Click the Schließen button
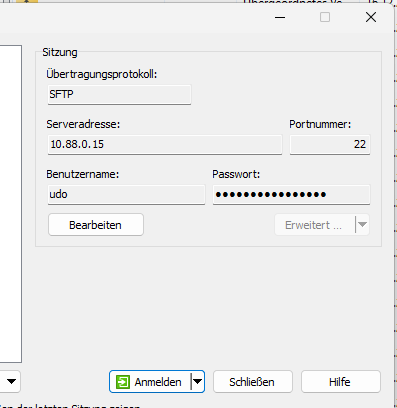The width and height of the screenshot is (397, 408). (253, 382)
